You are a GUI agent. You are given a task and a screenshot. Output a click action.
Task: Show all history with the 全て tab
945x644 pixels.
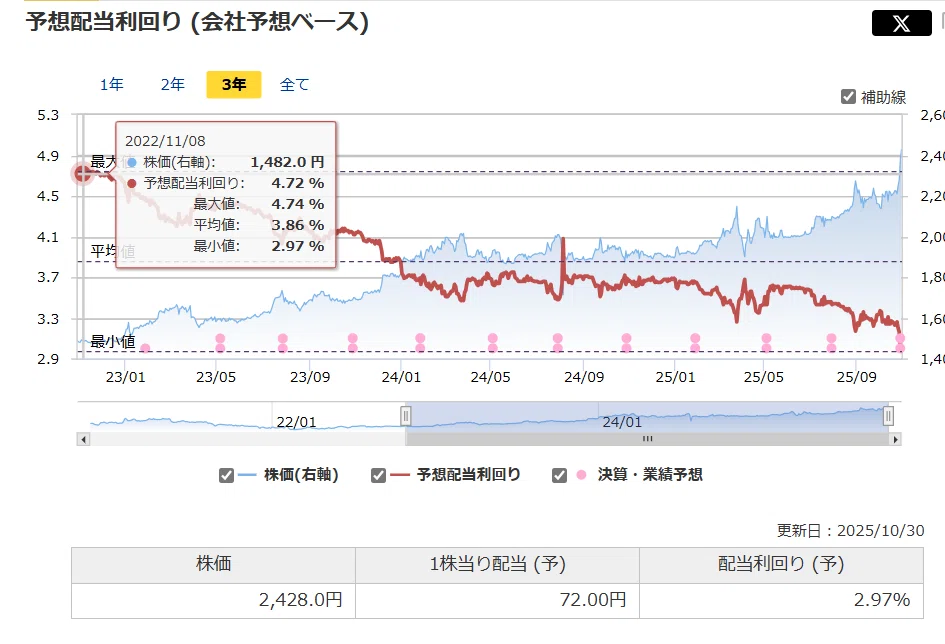click(295, 84)
